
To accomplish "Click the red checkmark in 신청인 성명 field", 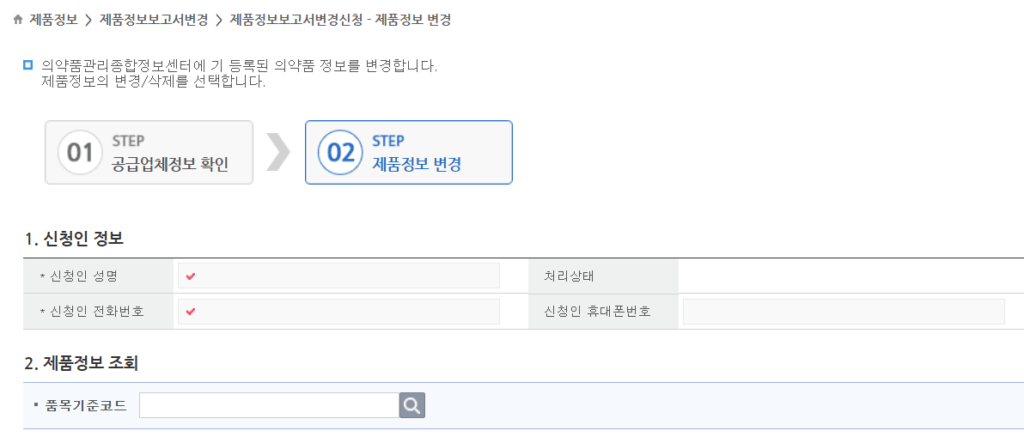I will point(190,276).
